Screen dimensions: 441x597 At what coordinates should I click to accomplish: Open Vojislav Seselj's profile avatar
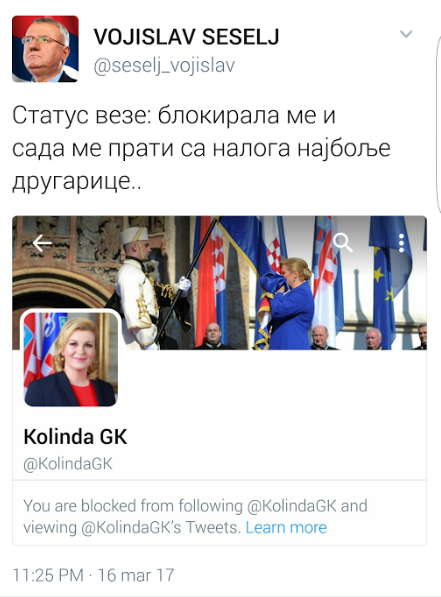click(45, 49)
